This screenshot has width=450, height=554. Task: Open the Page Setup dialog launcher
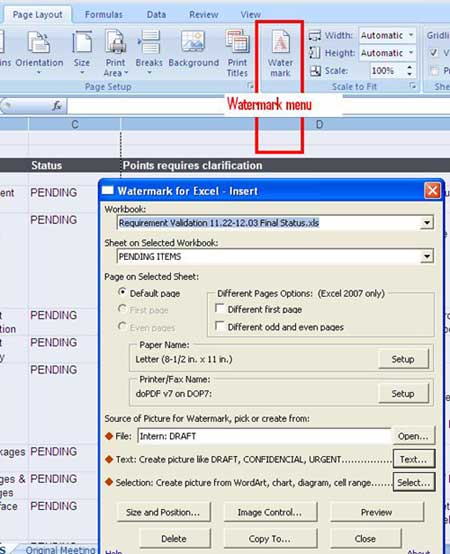tap(250, 86)
